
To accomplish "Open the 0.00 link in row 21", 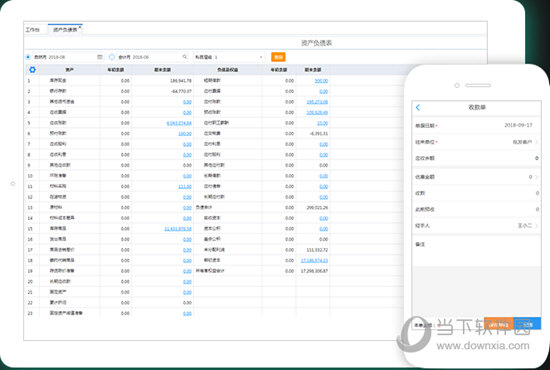I will point(187,292).
